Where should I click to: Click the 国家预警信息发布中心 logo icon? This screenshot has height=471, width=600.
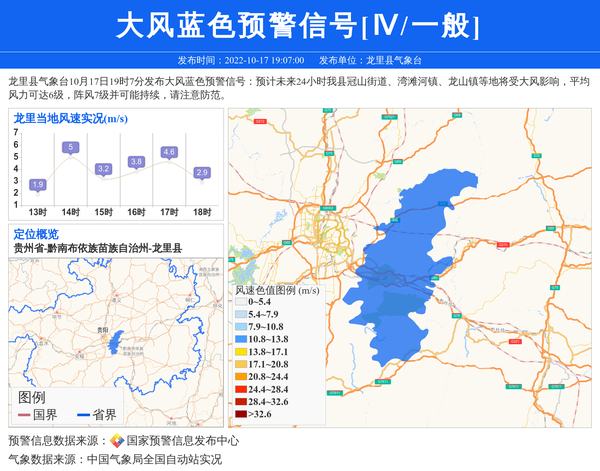pos(116,441)
